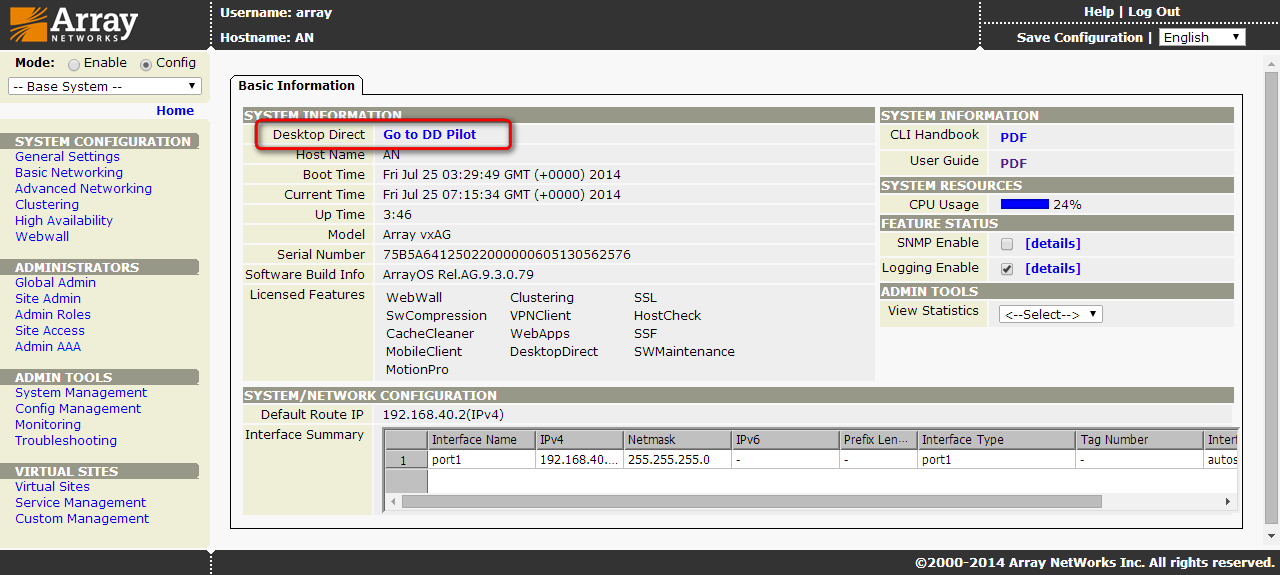Toggle the SNMP Enable checkbox
Screen dimensions: 1280x575
click(1007, 244)
